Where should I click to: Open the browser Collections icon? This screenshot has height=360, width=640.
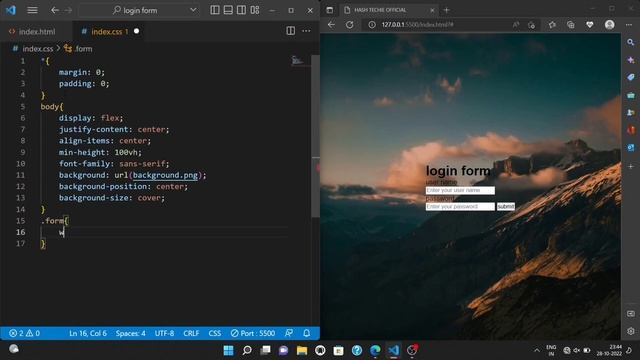(571, 24)
